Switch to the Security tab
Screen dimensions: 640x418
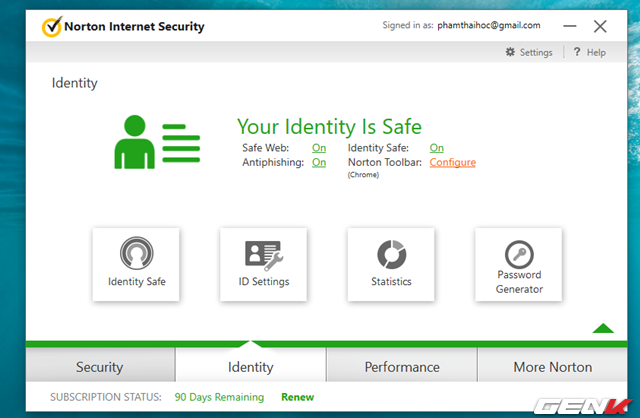pyautogui.click(x=100, y=365)
